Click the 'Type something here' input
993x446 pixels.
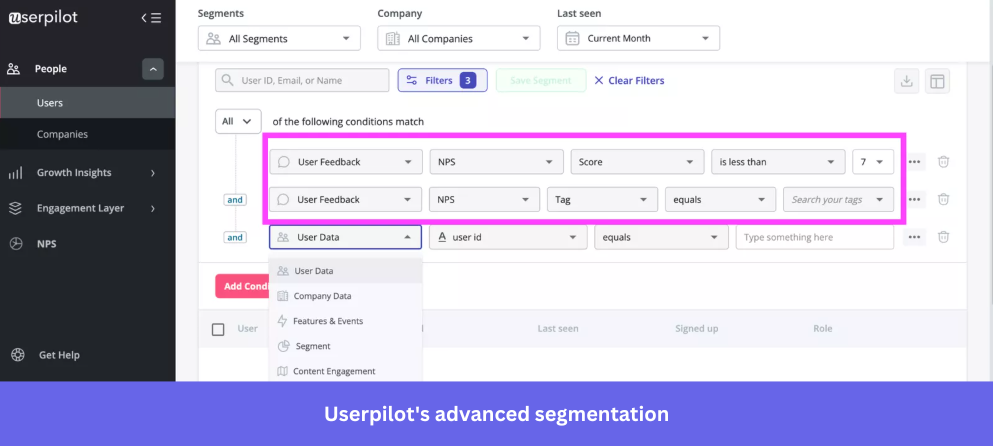point(814,237)
